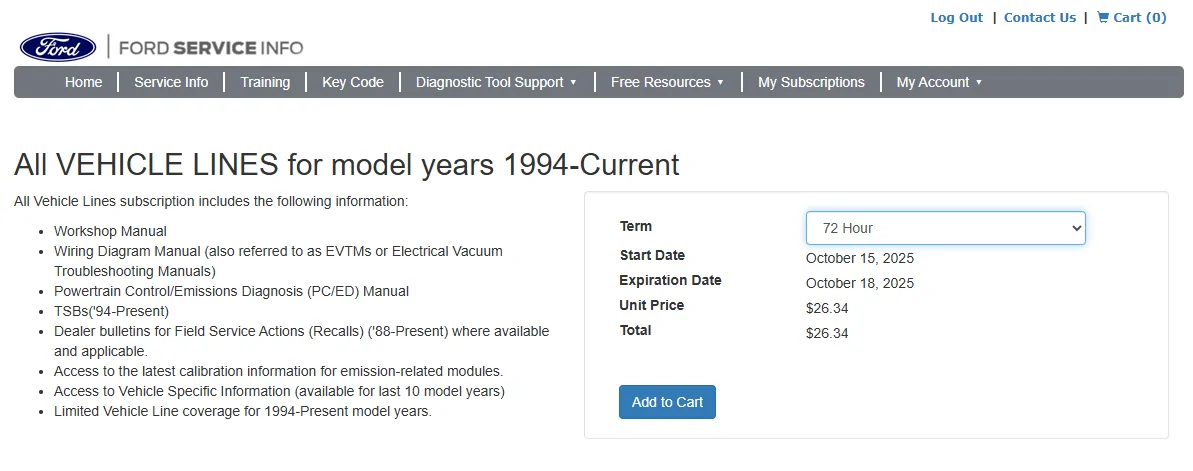Open the Key Code page
1193x471 pixels.
pos(353,82)
